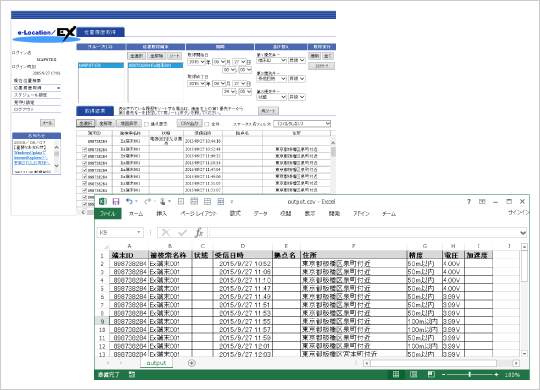Open the ファイル tab in Excel
Image resolution: width=540 pixels, height=390 pixels.
[108, 214]
